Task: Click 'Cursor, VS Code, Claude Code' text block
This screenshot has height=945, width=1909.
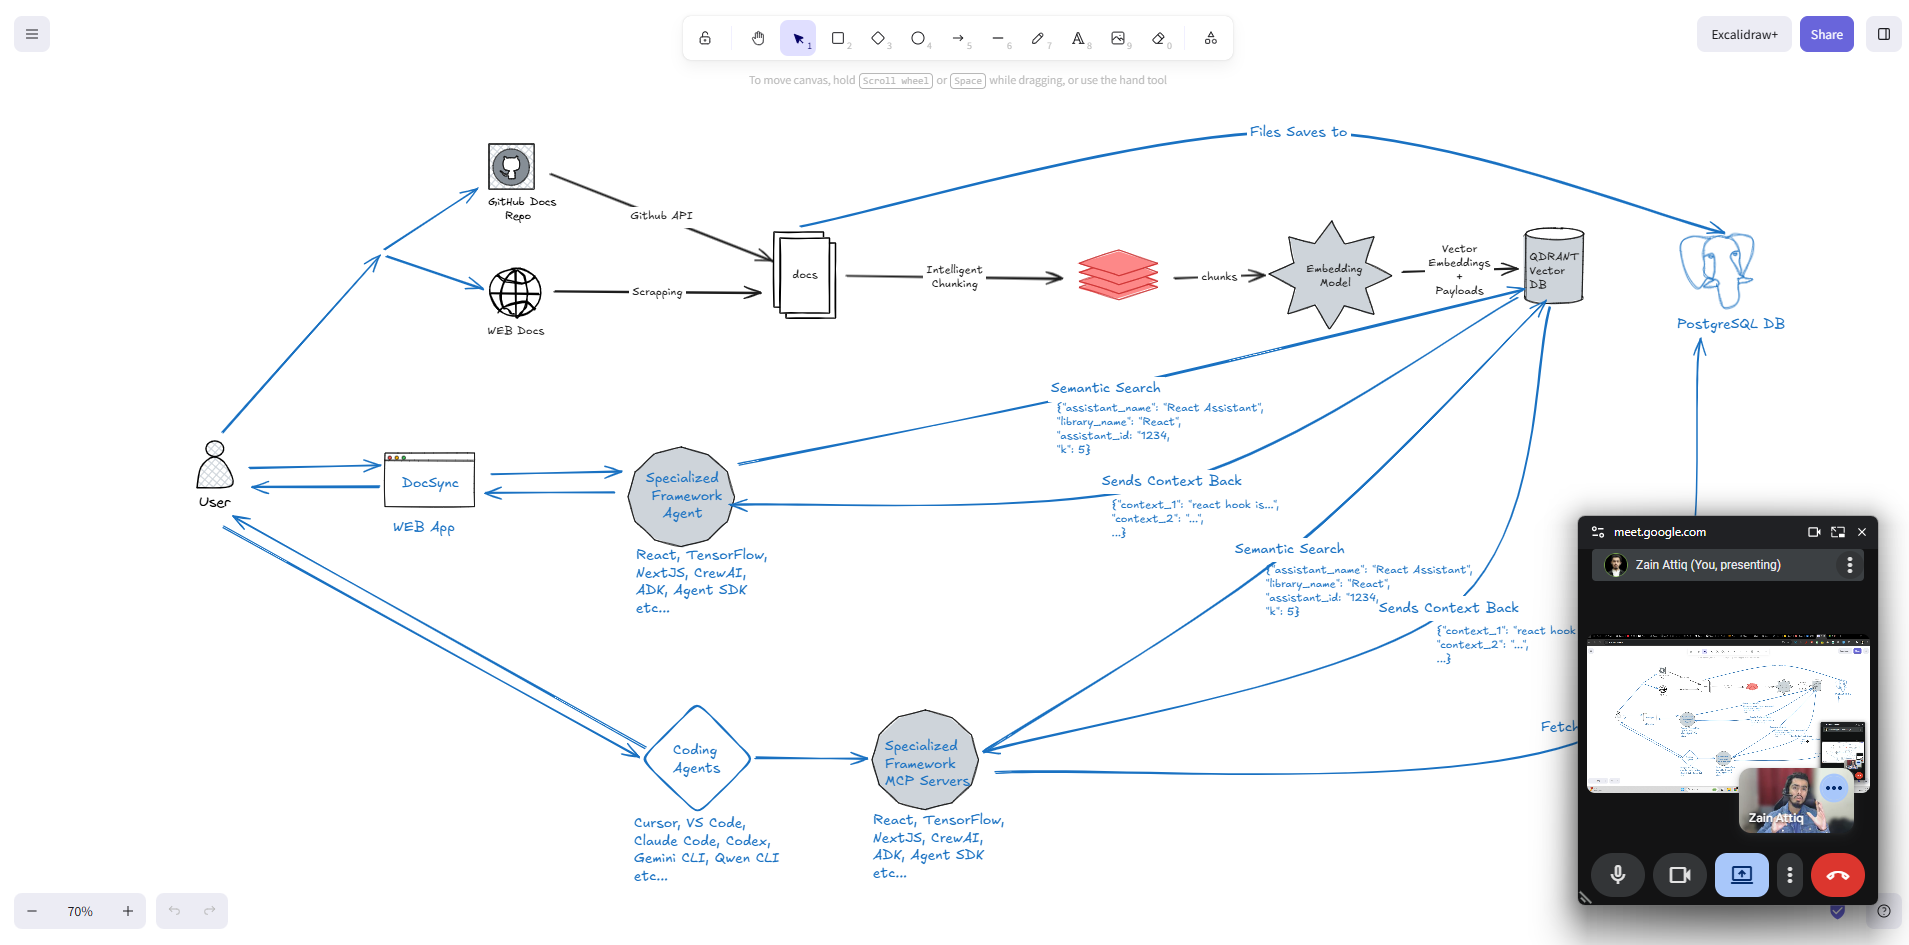Action: (706, 849)
